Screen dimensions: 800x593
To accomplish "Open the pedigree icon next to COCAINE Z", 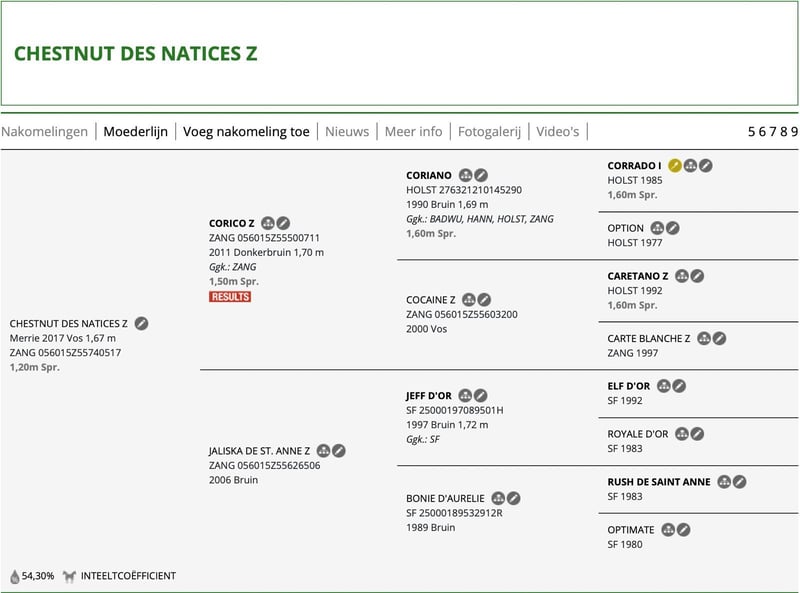I will click(x=469, y=300).
